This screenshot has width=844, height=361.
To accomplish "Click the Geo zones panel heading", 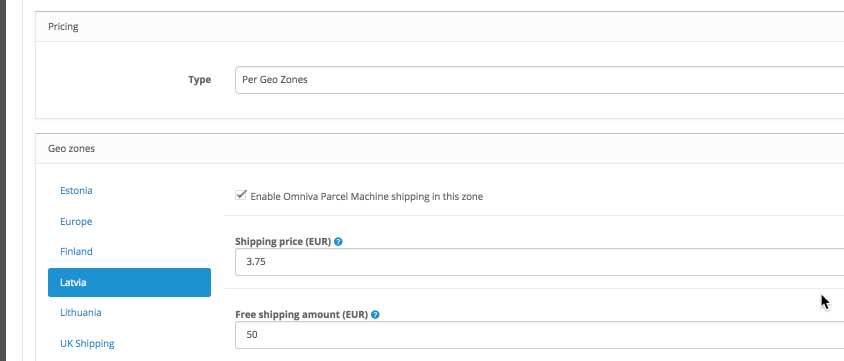I will pos(71,148).
